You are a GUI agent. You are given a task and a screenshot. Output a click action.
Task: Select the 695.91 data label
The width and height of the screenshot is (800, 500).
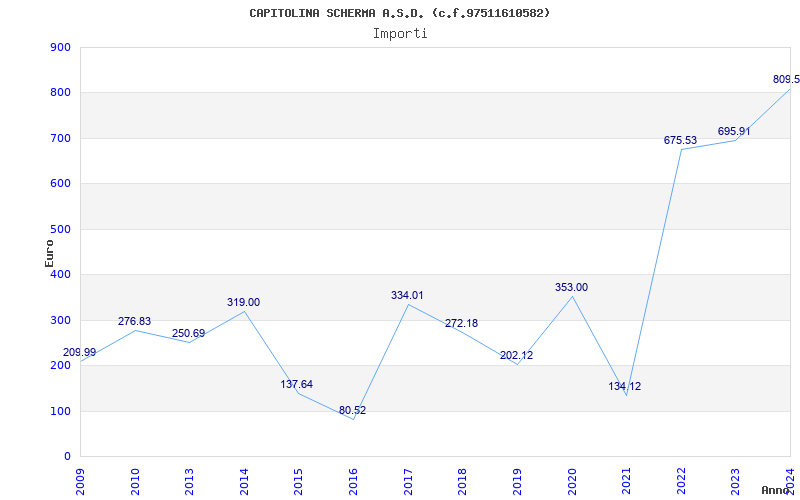coord(734,132)
